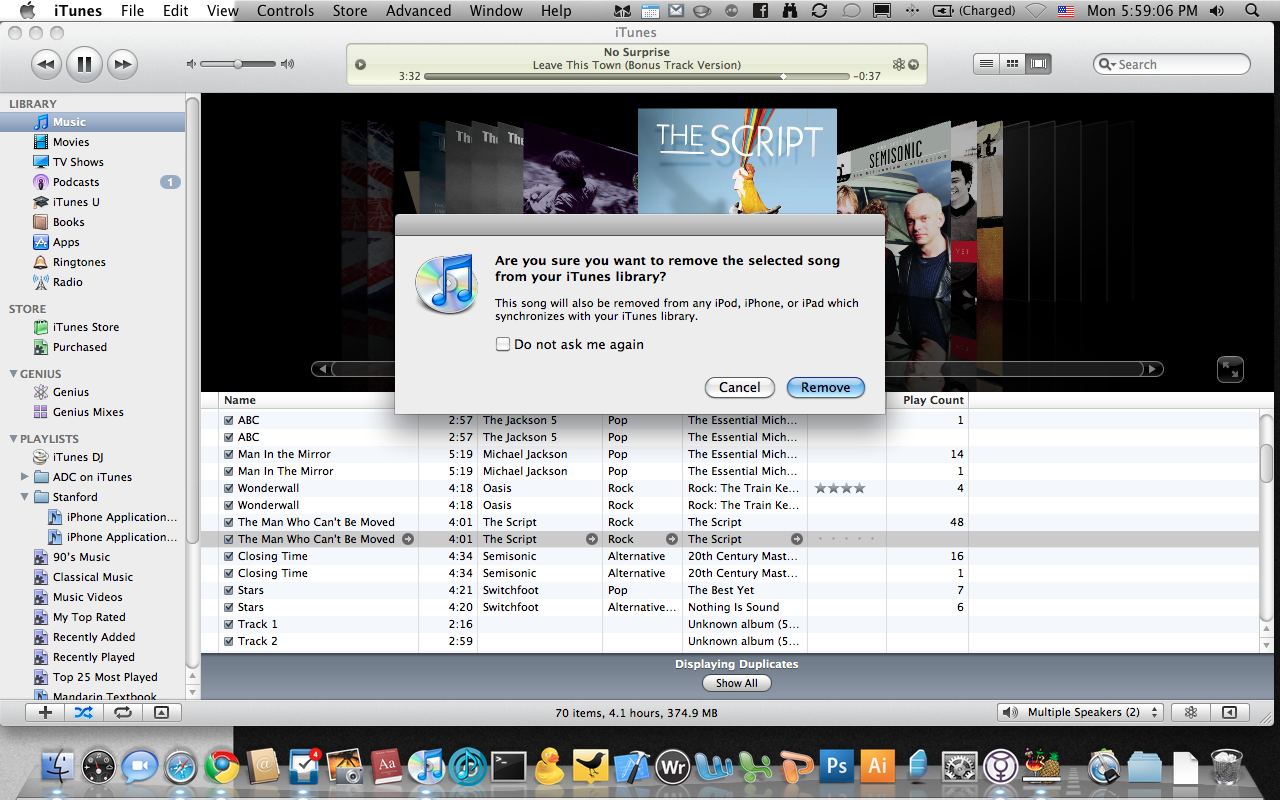The width and height of the screenshot is (1280, 800).
Task: Open the View menu
Action: click(223, 11)
